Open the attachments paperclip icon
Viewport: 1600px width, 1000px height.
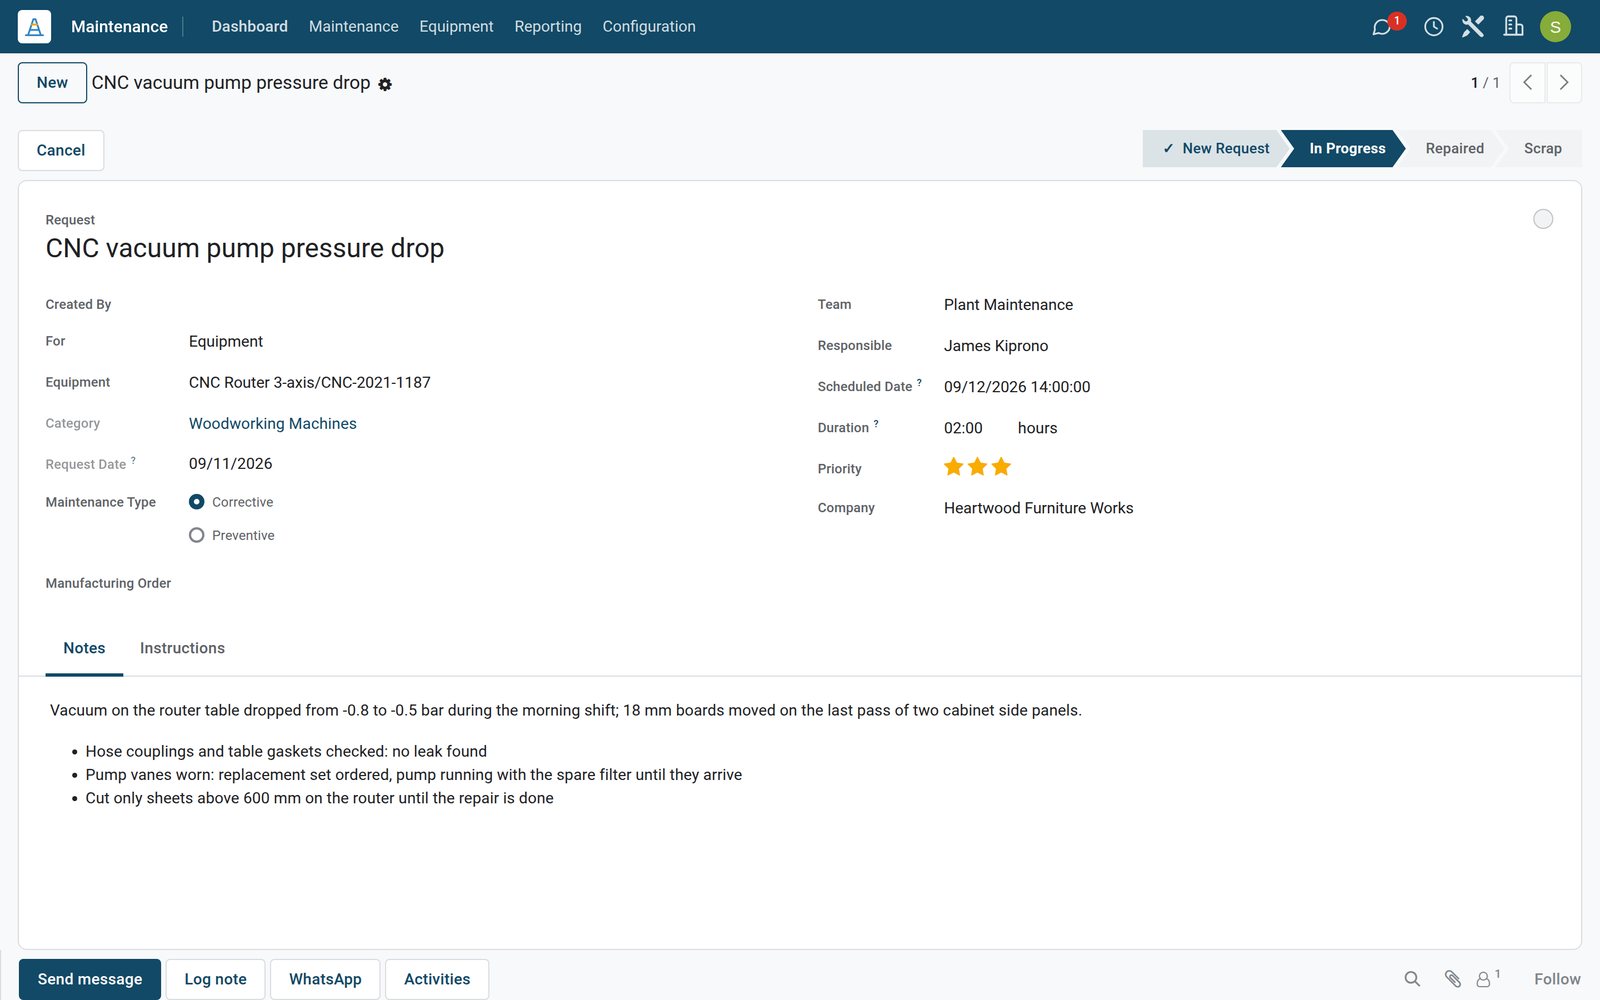(1452, 979)
